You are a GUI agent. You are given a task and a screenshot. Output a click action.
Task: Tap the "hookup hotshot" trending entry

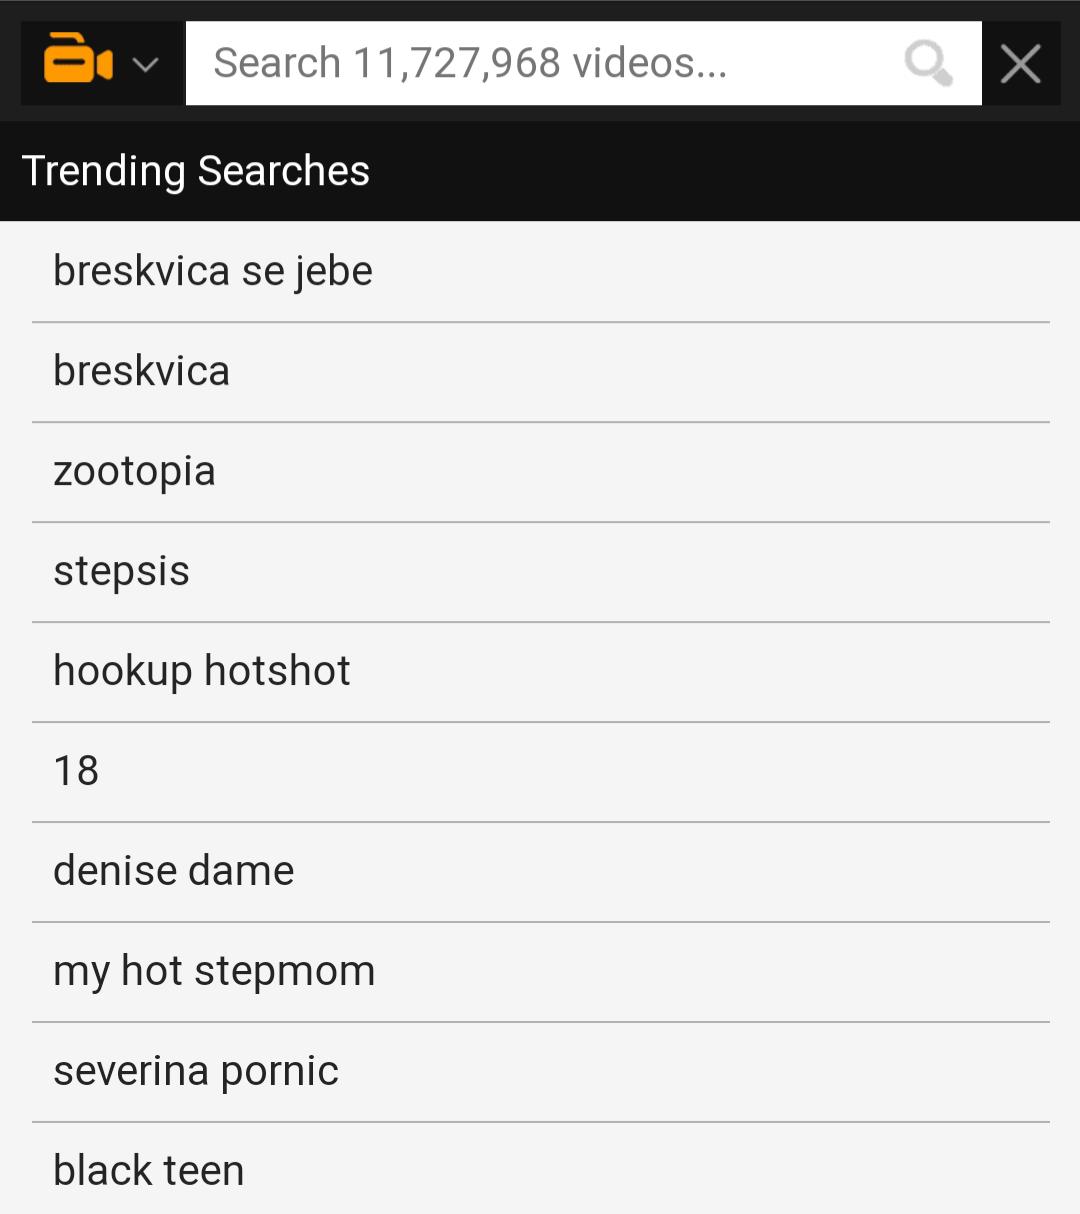coord(202,671)
